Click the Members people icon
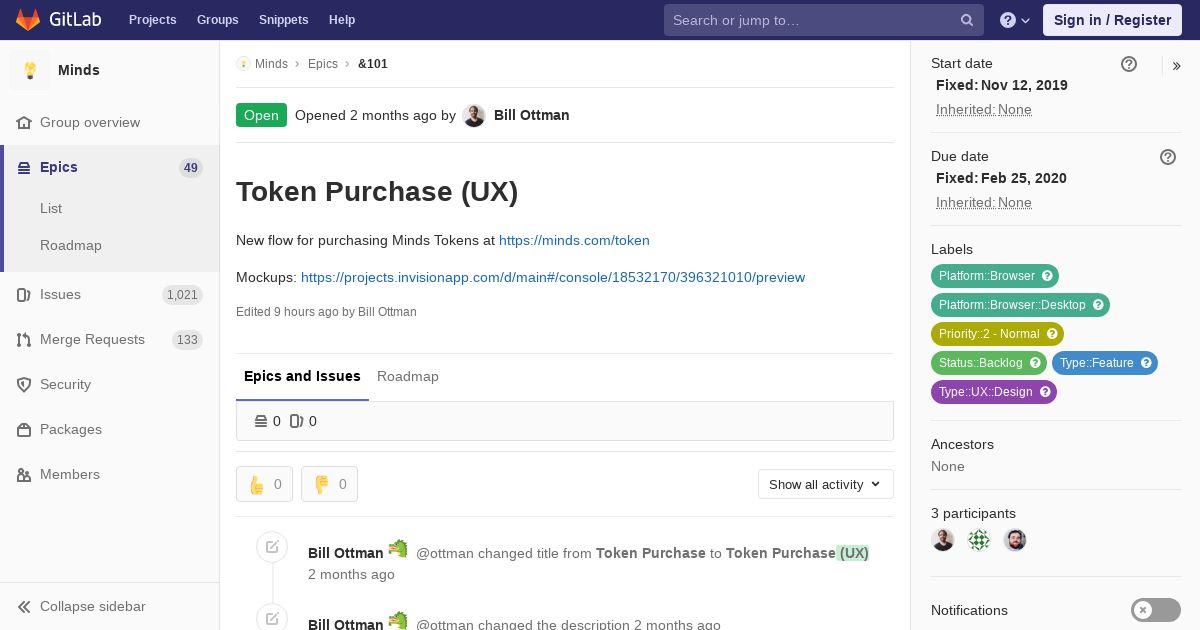Viewport: 1200px width, 630px height. point(24,475)
